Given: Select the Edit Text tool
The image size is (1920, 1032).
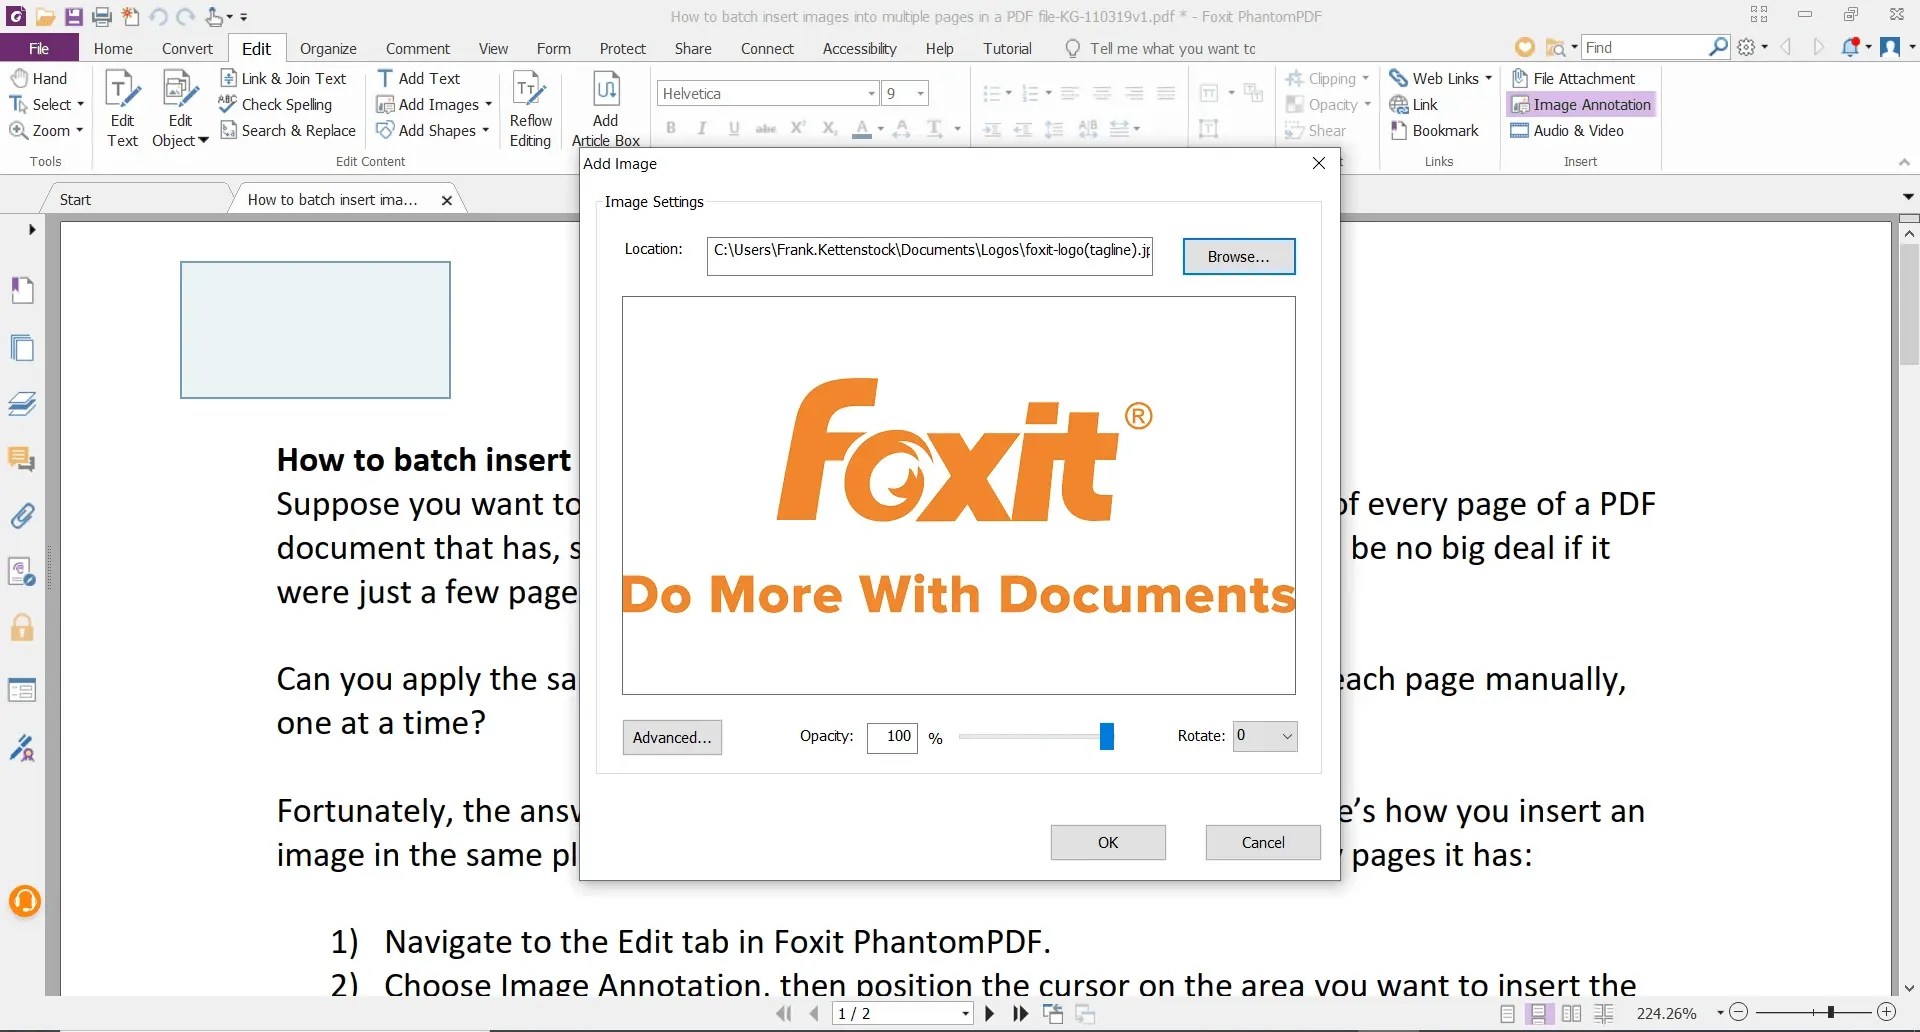Looking at the screenshot, I should [122, 105].
